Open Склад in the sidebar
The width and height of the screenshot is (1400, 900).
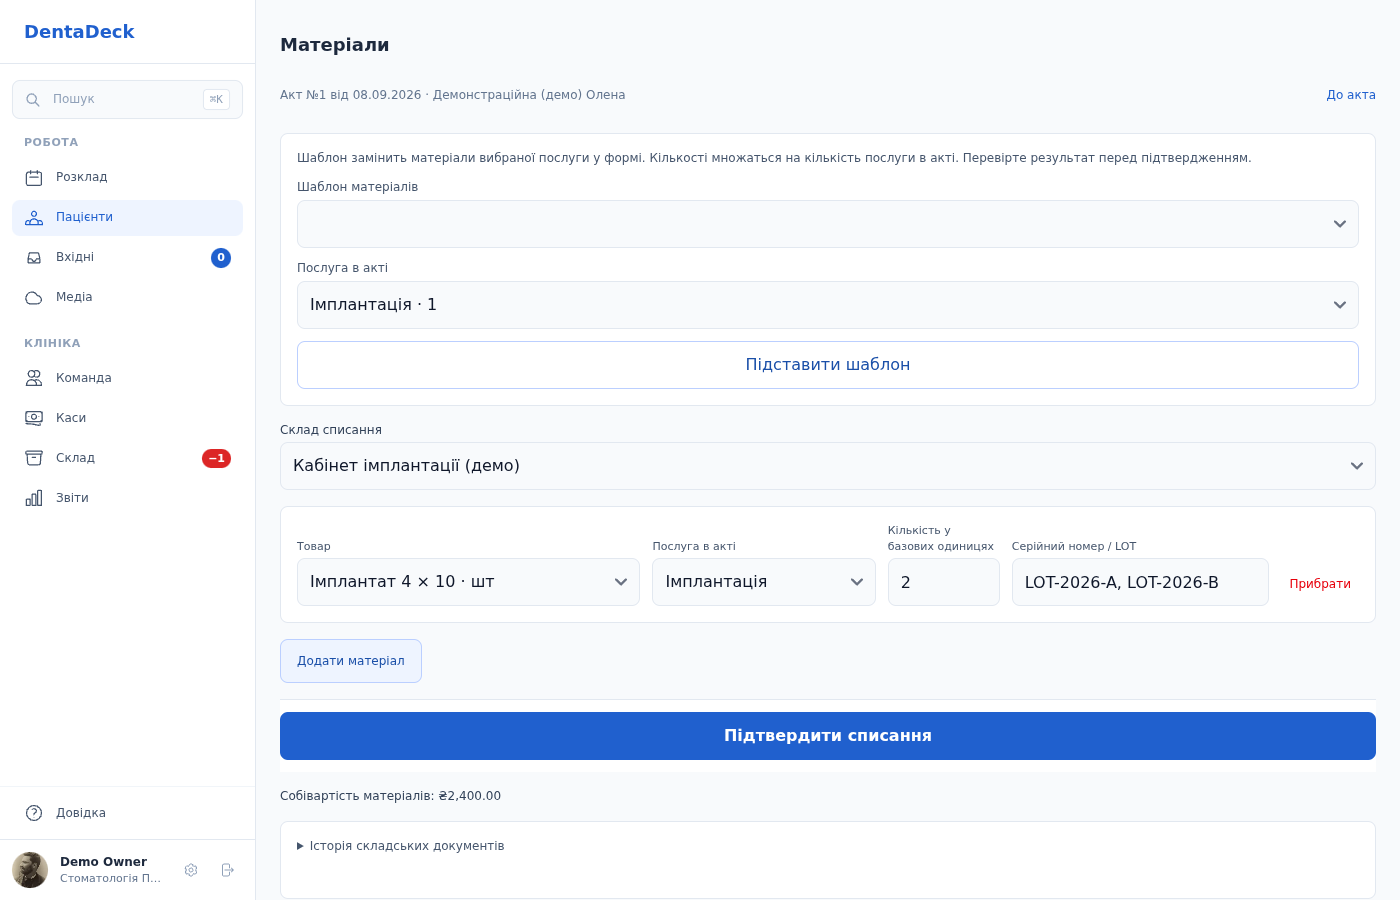point(127,458)
